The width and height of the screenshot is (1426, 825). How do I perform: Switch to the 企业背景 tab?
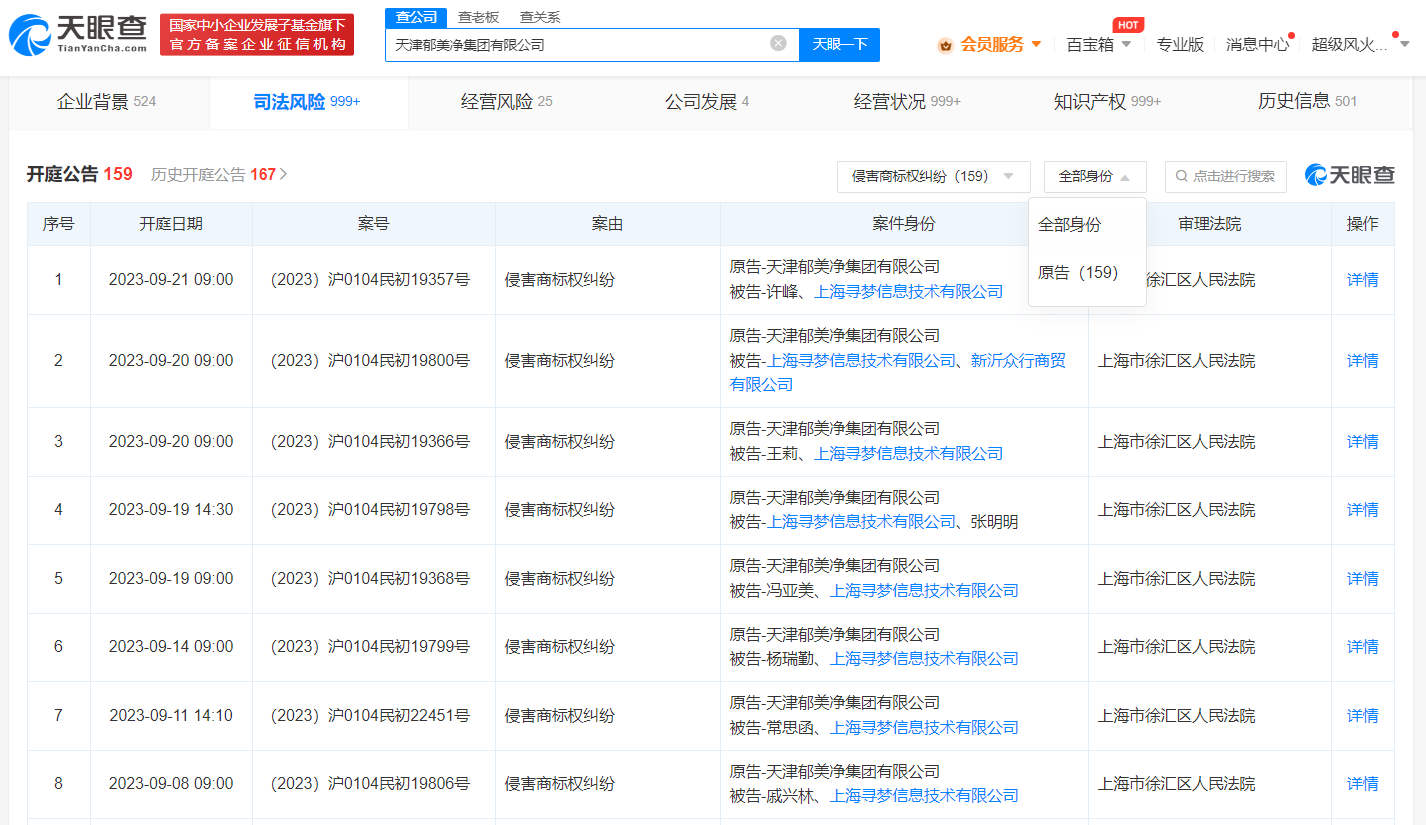click(x=107, y=101)
